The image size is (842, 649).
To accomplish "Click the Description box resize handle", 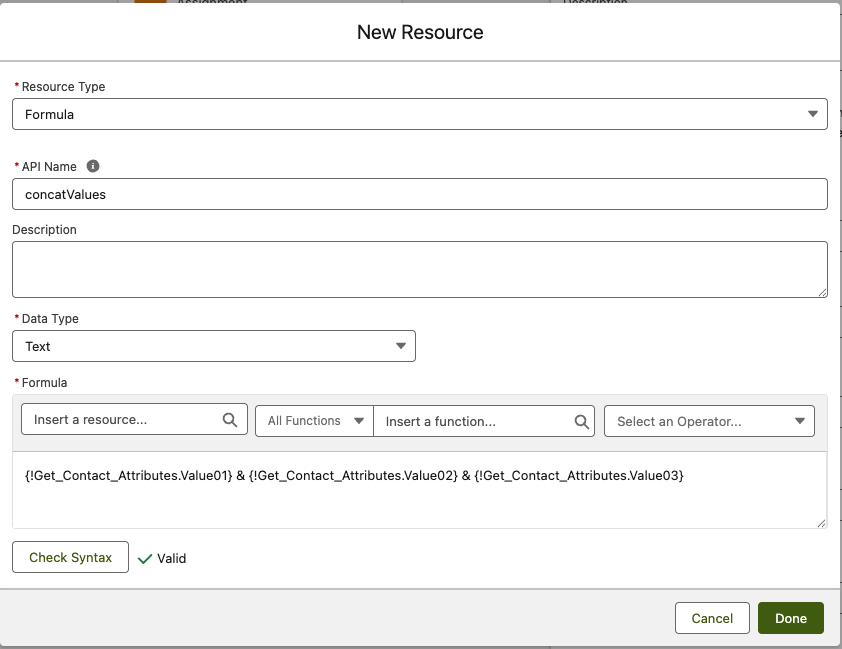I will [821, 291].
